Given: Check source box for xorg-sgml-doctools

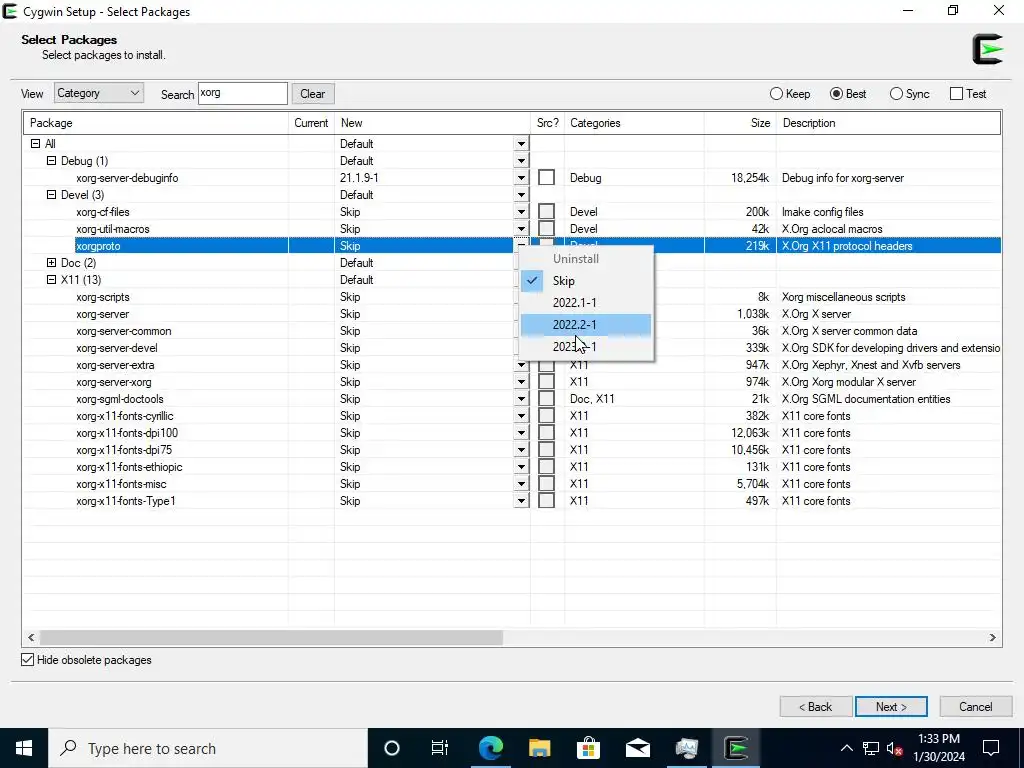Looking at the screenshot, I should point(547,398).
